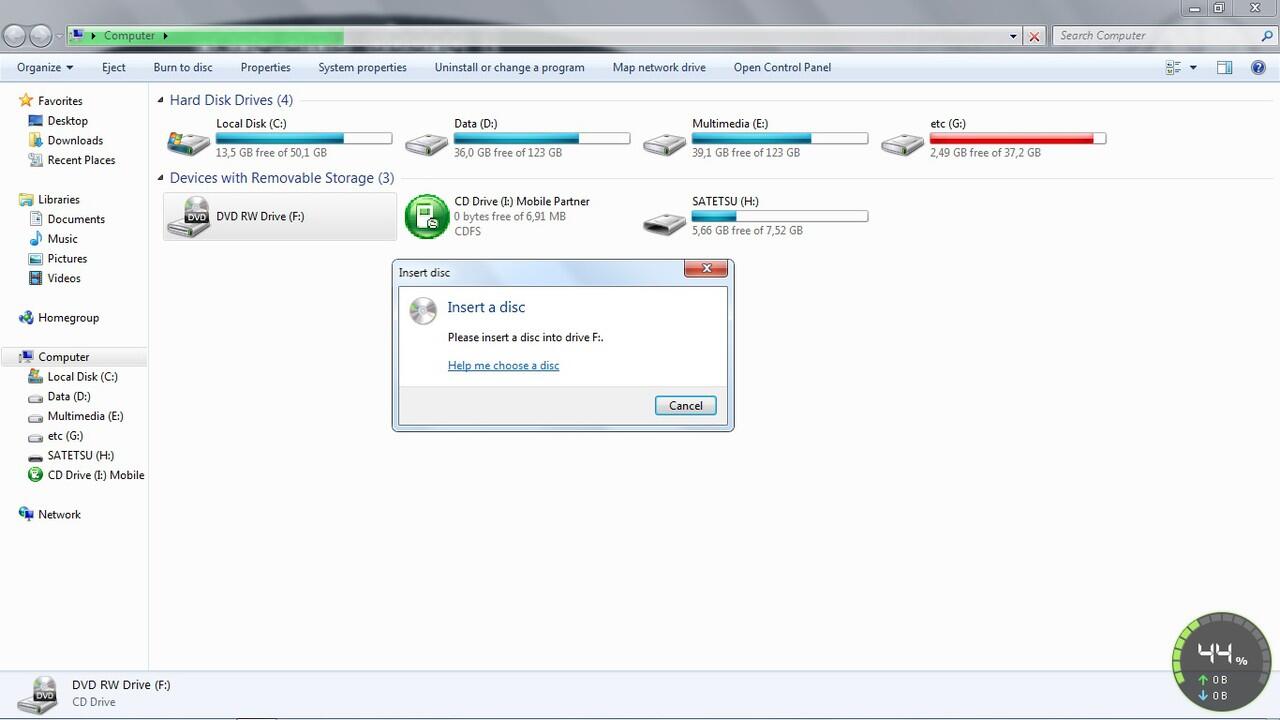Click the Search Computer input field
This screenshot has width=1280, height=720.
(1155, 35)
